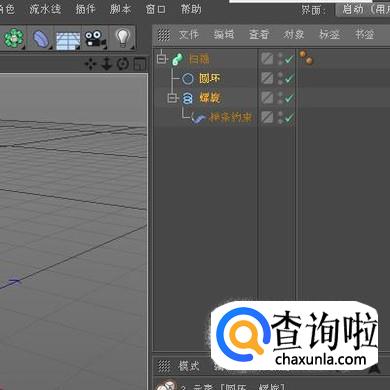Select the 圆环 object in tree
390x390 pixels.
(x=209, y=79)
